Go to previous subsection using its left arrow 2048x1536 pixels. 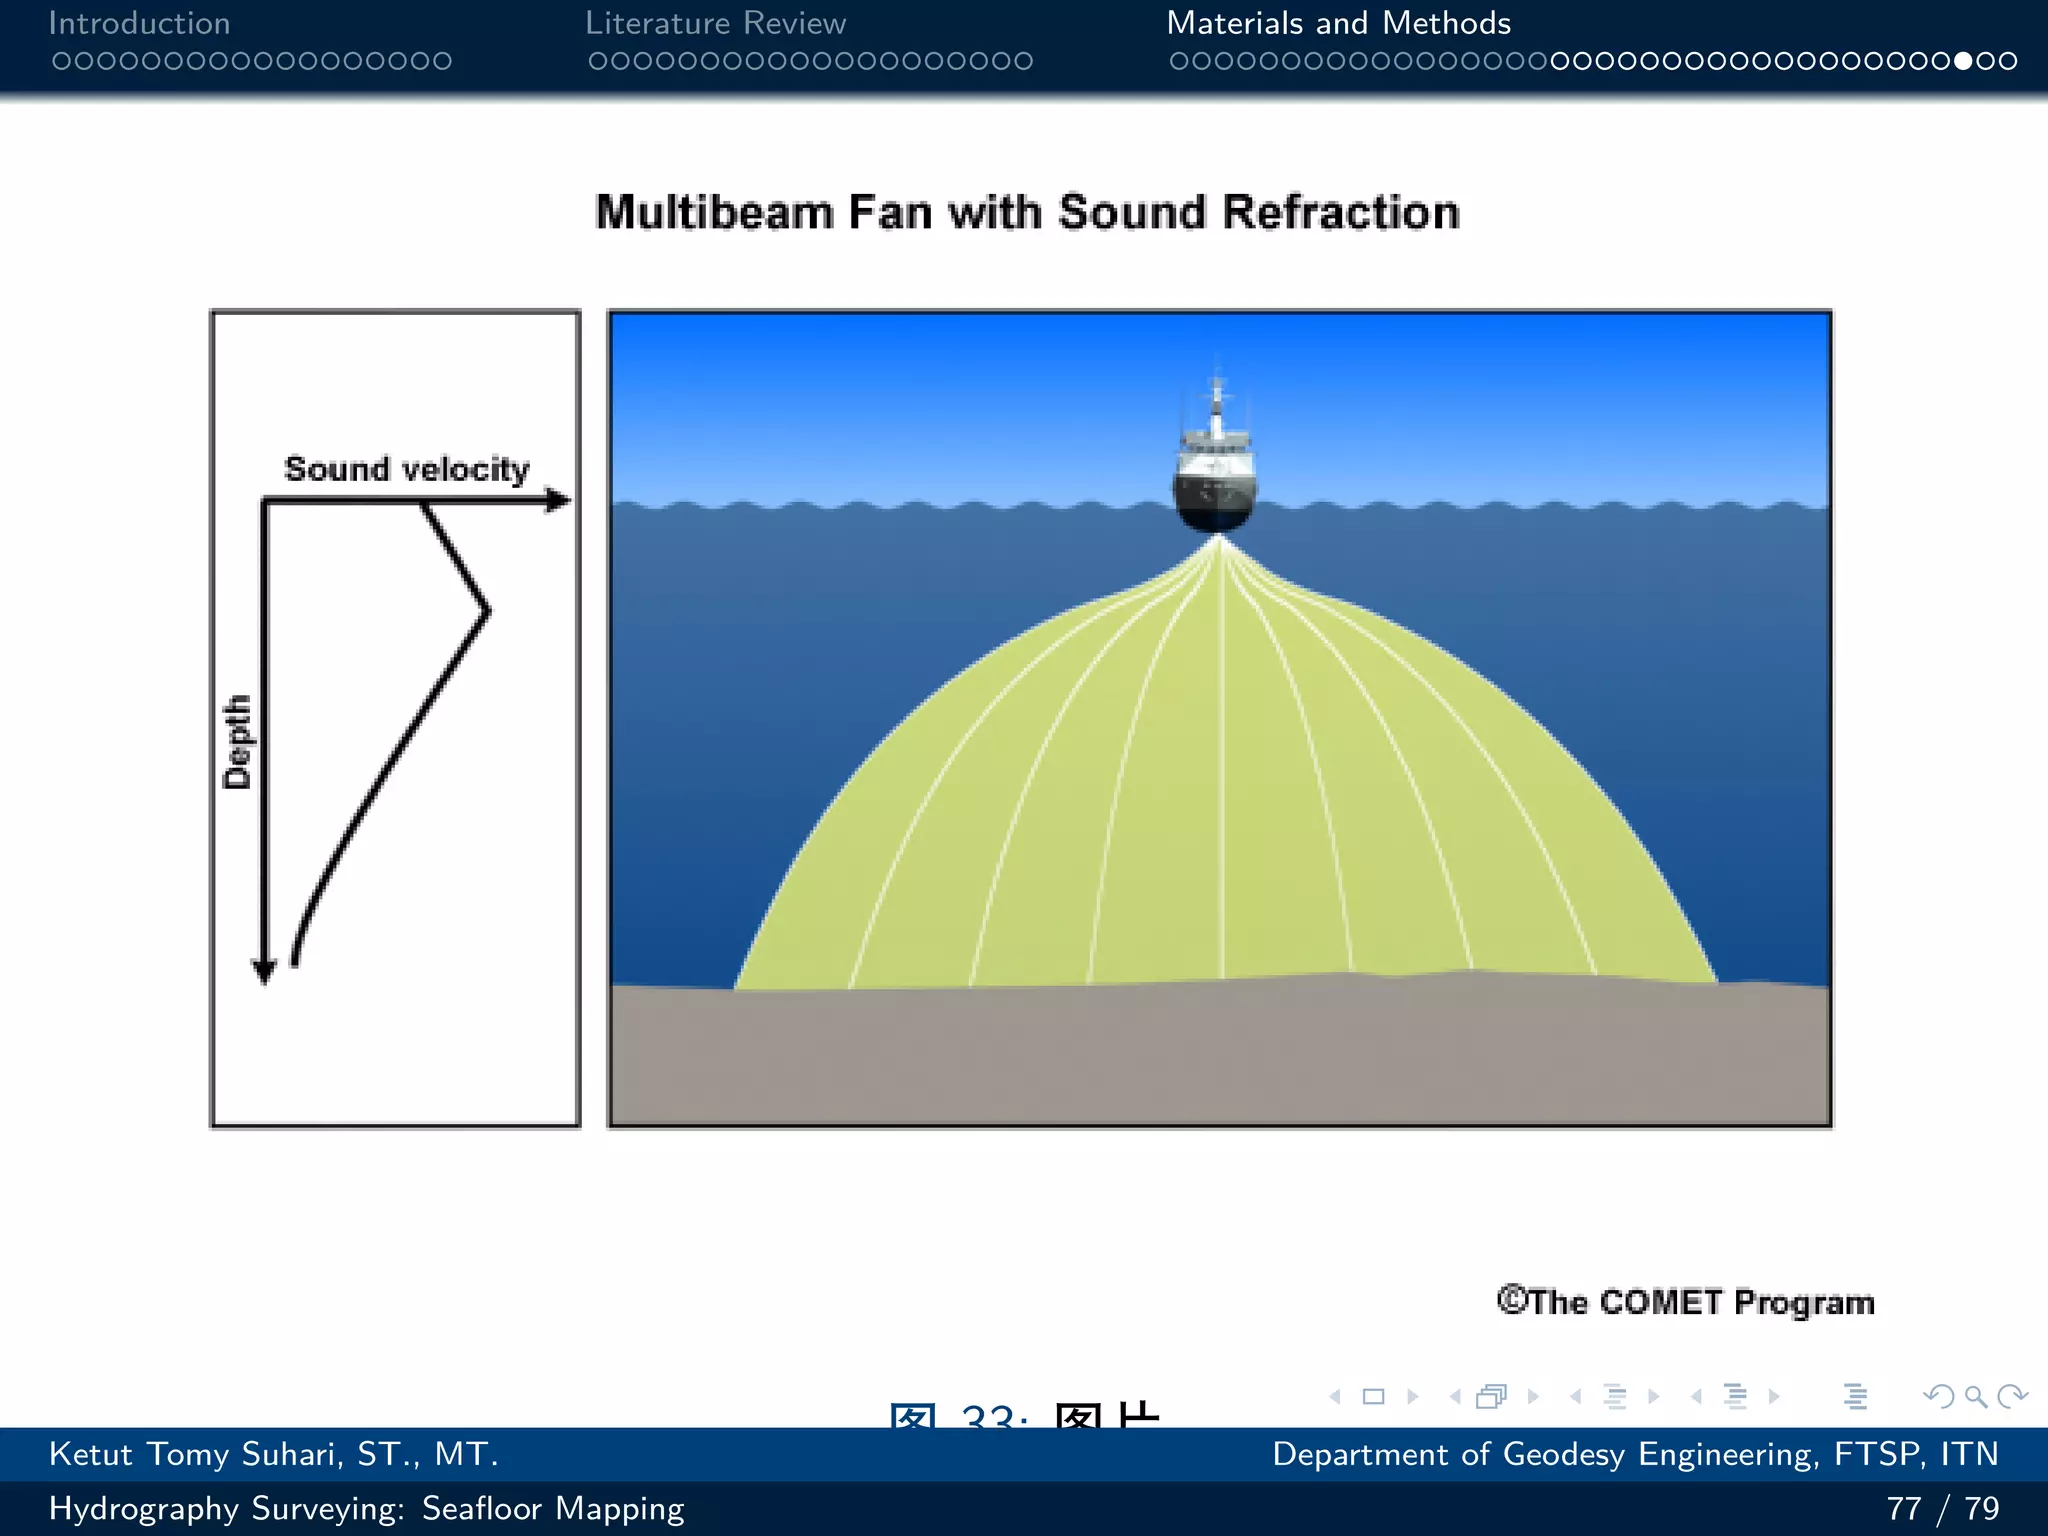1576,1397
